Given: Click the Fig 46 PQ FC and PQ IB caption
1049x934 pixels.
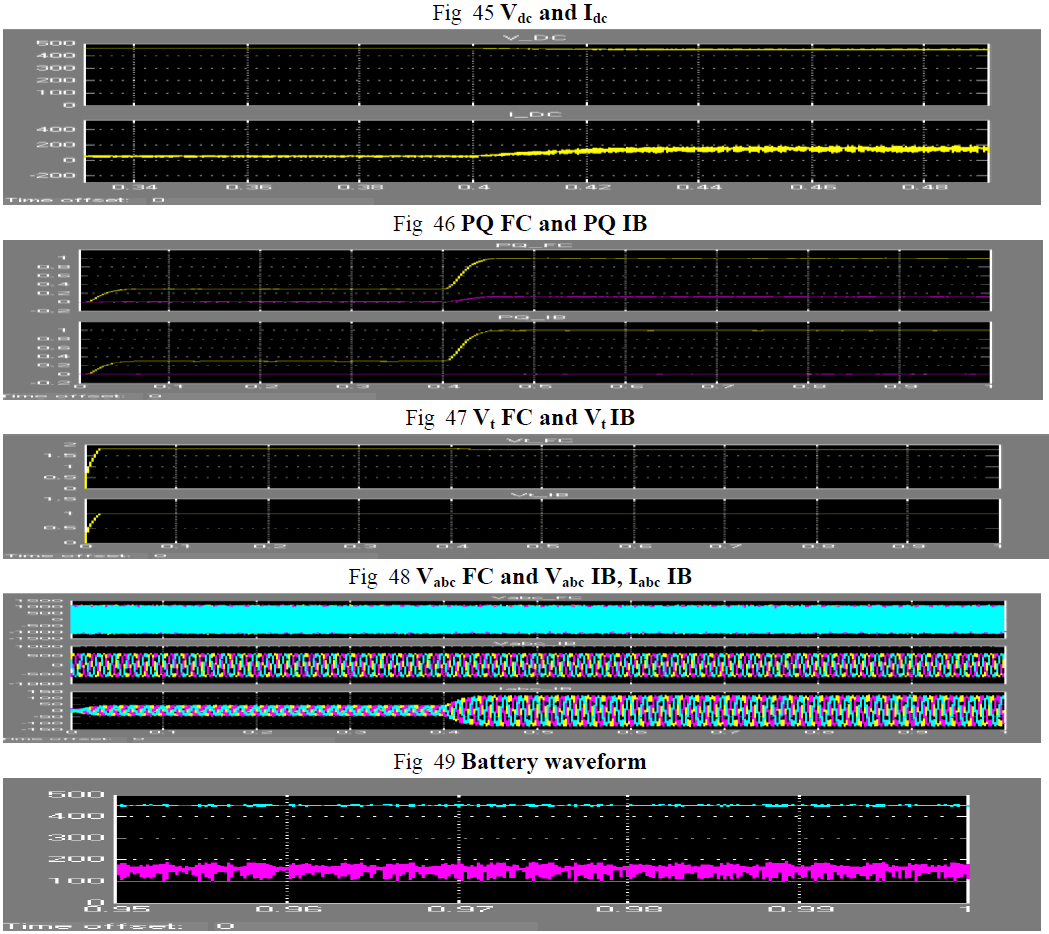Looking at the screenshot, I should (x=520, y=224).
